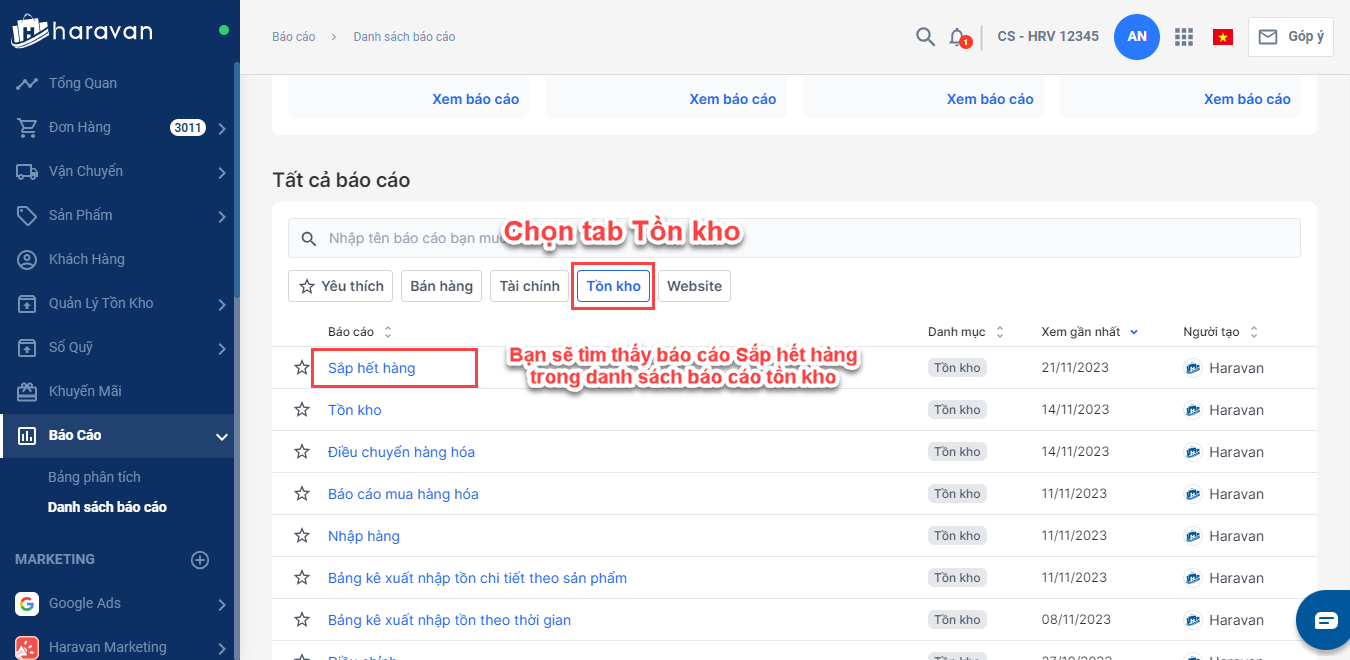Click the Khuyến Mãi store icon
Viewport: 1350px width, 660px height.
pos(27,391)
